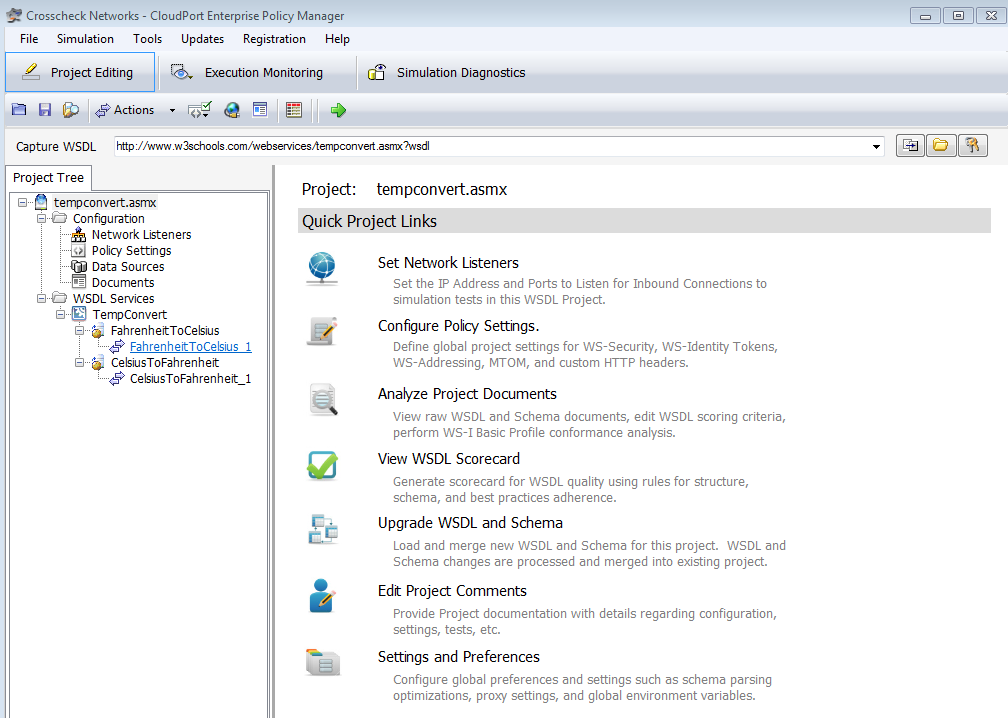The image size is (1008, 718).
Task: Open the Registration menu
Action: [x=274, y=39]
